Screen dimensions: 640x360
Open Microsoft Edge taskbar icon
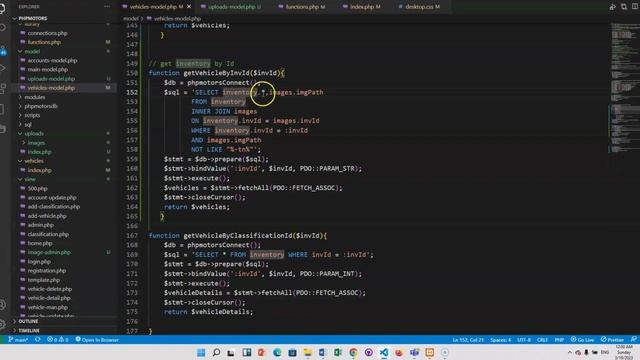point(277,352)
